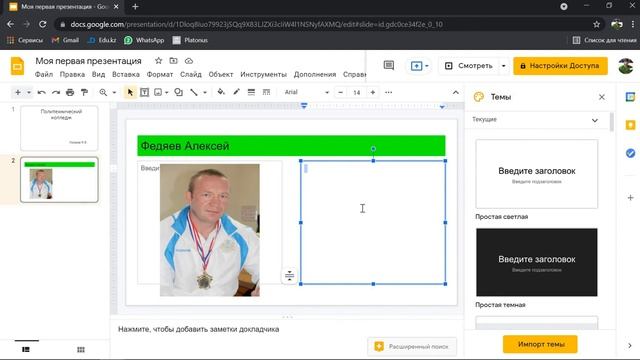
Task: Select the shape tool
Action: (x=178, y=92)
